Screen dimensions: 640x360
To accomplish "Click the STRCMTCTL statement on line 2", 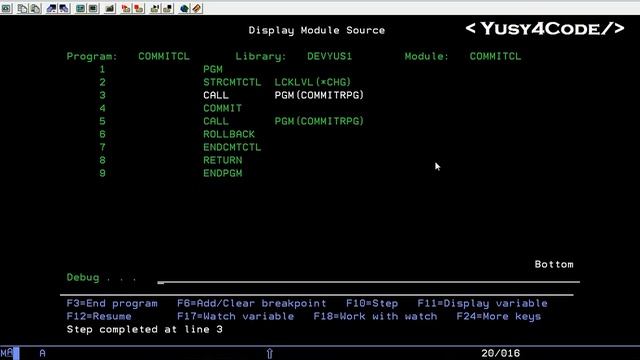I will (232, 82).
